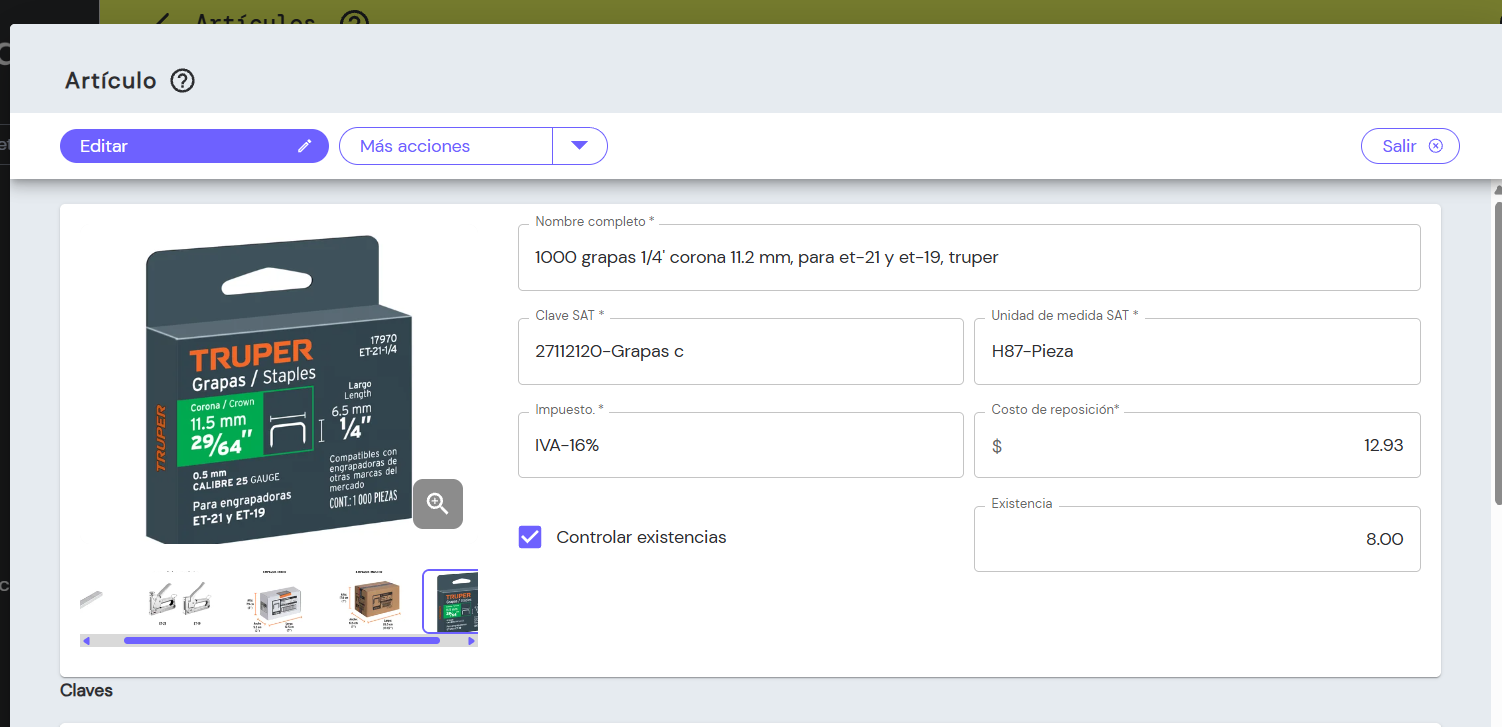This screenshot has width=1502, height=727.
Task: Click the Costo de reposición field
Action: 1197,445
